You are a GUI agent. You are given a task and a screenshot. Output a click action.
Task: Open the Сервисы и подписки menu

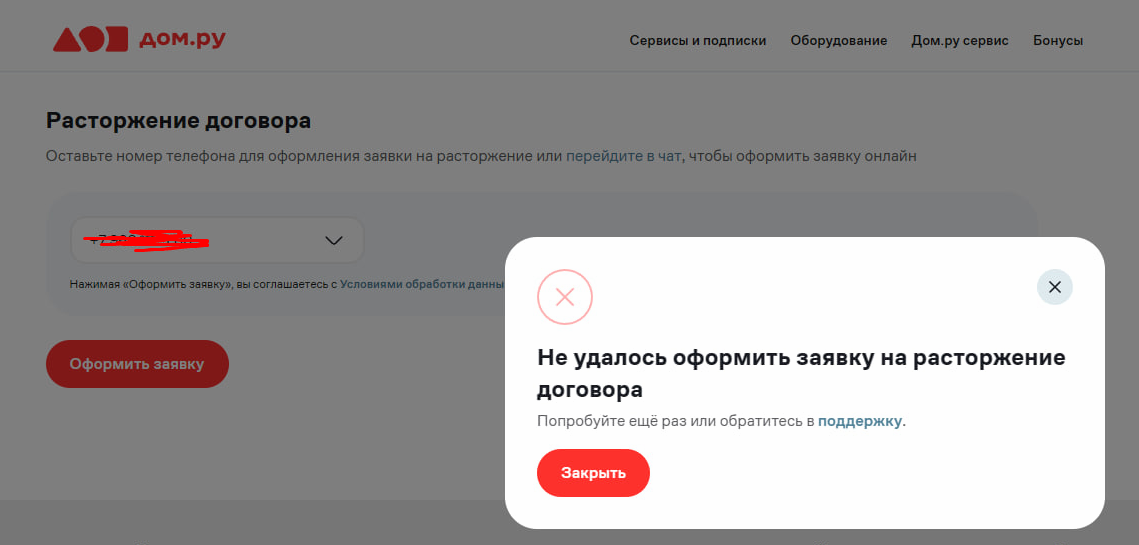pos(697,41)
